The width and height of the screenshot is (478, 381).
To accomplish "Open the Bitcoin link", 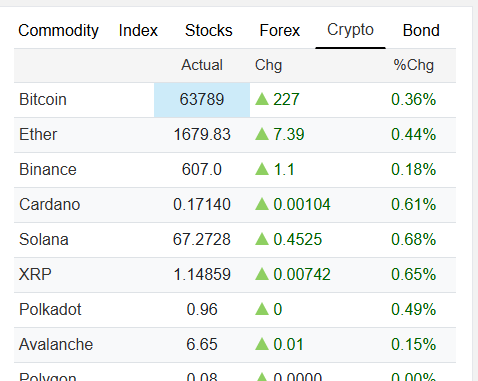I will pos(43,99).
